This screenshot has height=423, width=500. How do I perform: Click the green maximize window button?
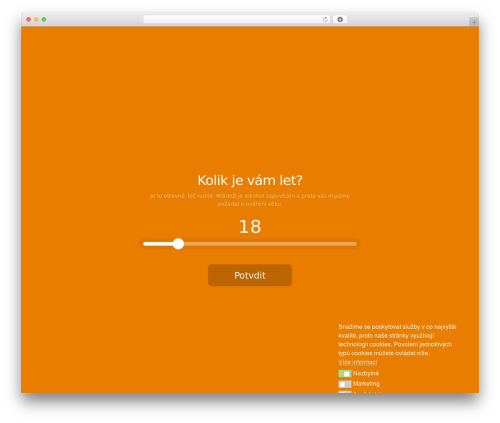(44, 19)
